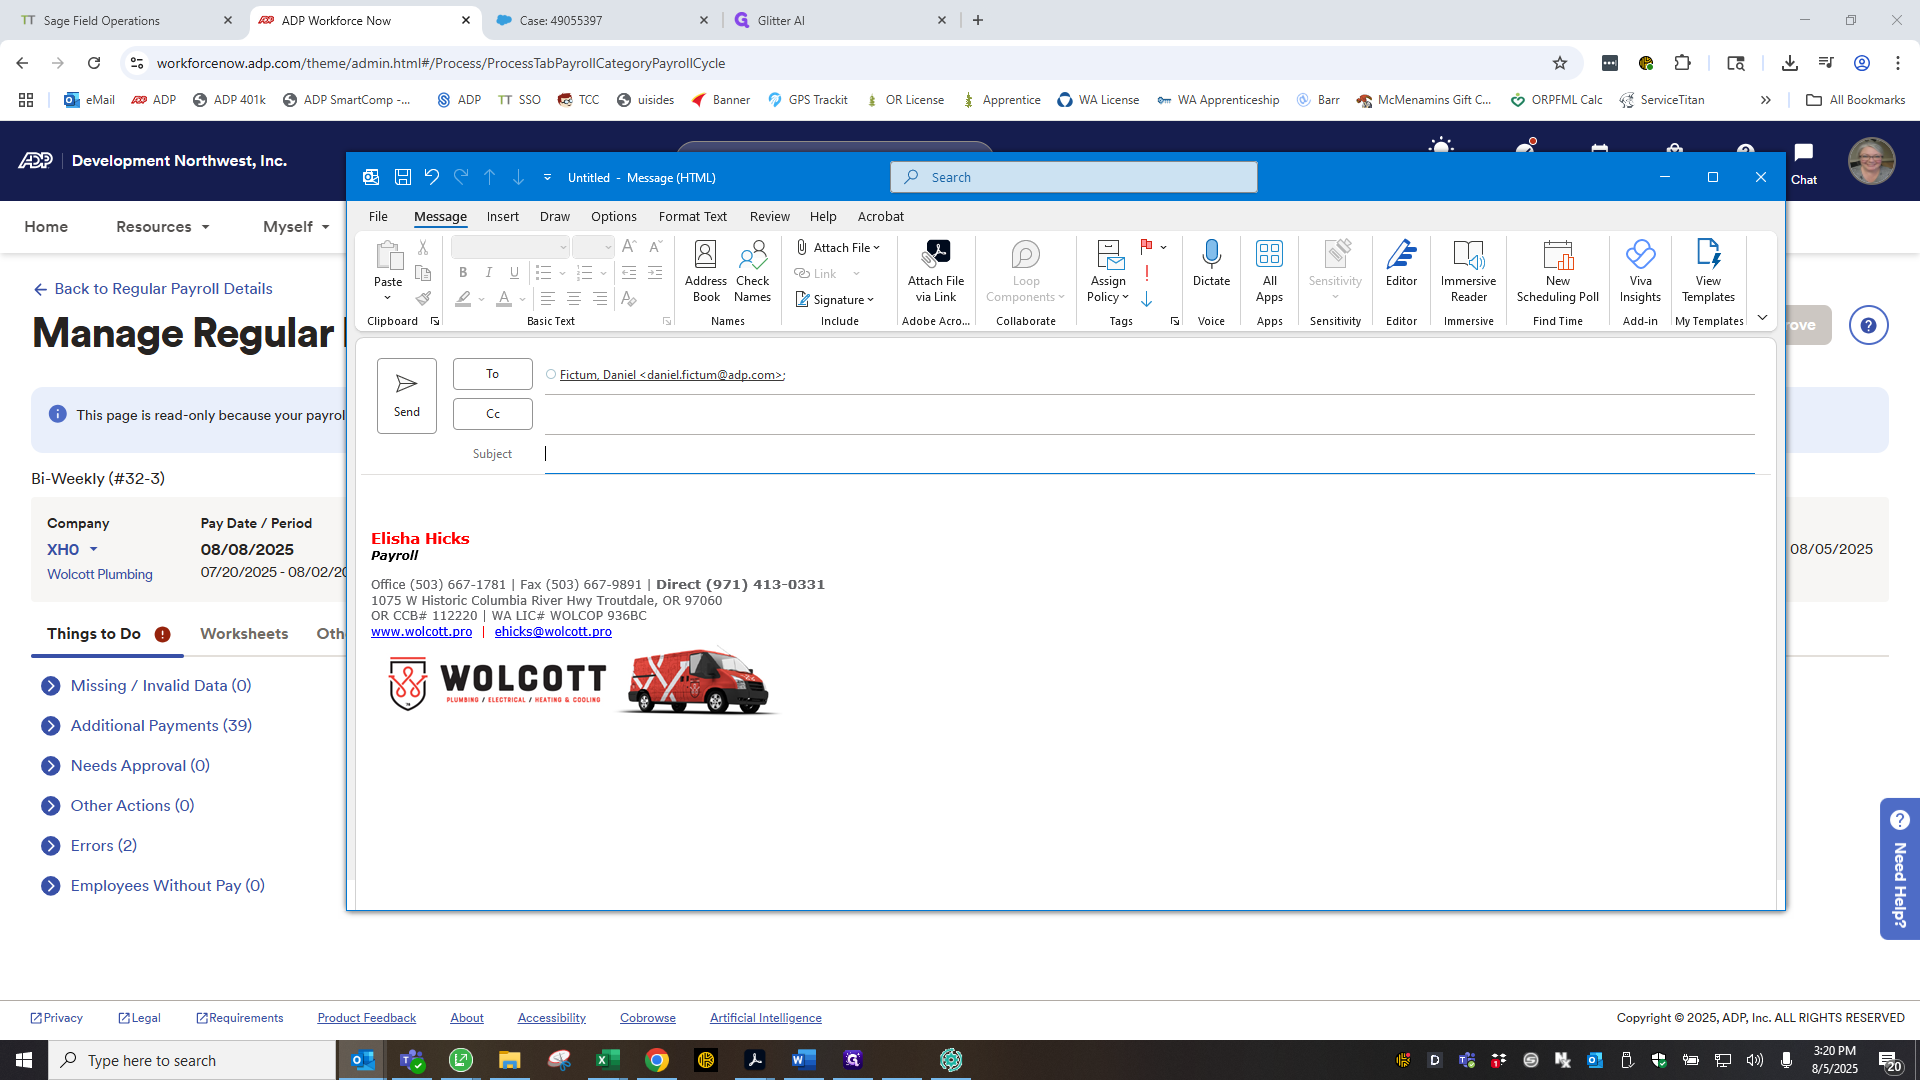Toggle Italic formatting
Screen dimensions: 1920x1080
(488, 273)
